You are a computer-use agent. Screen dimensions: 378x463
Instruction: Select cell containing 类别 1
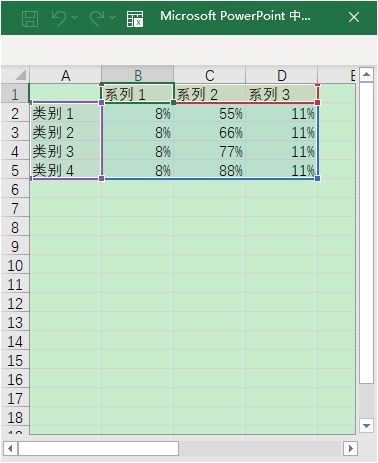pos(66,113)
